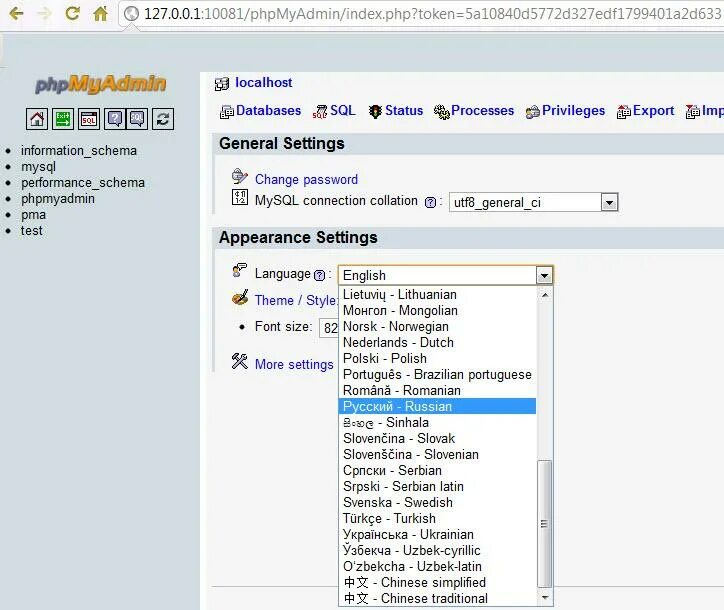Image resolution: width=724 pixels, height=610 pixels.
Task: Click the MySQL connection collation icon
Action: 240,197
